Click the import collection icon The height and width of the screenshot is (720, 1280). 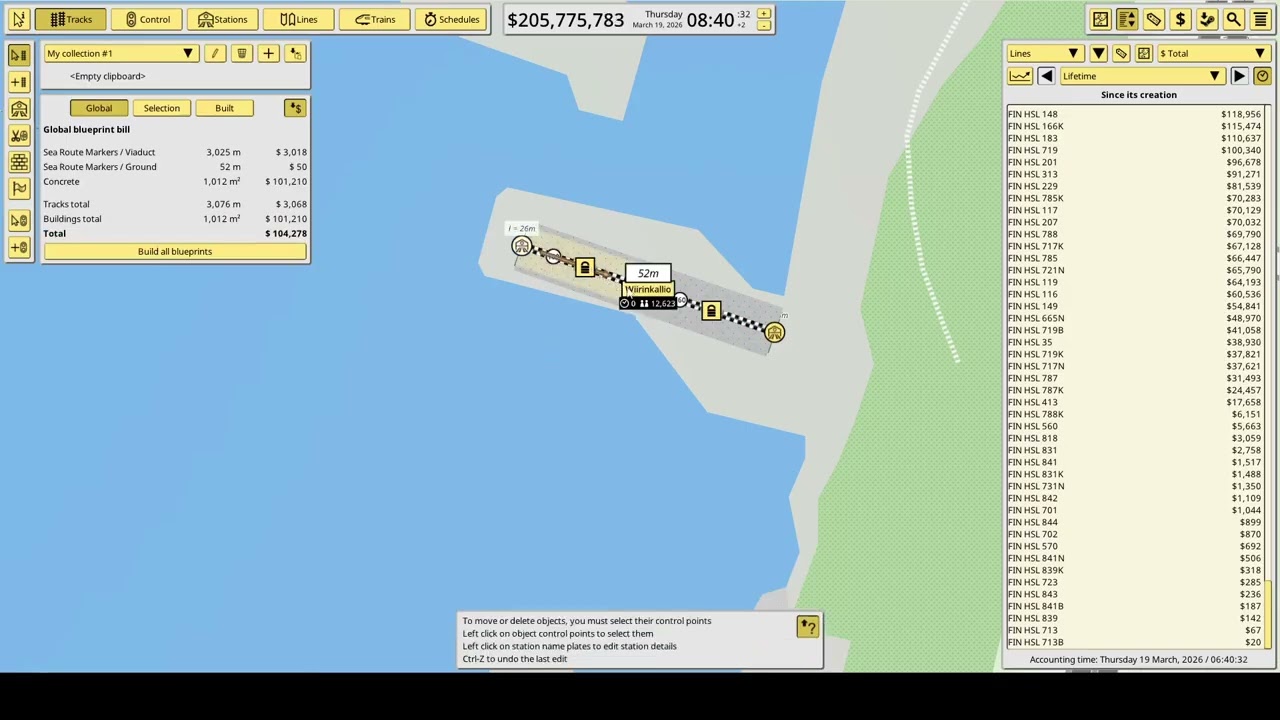295,53
